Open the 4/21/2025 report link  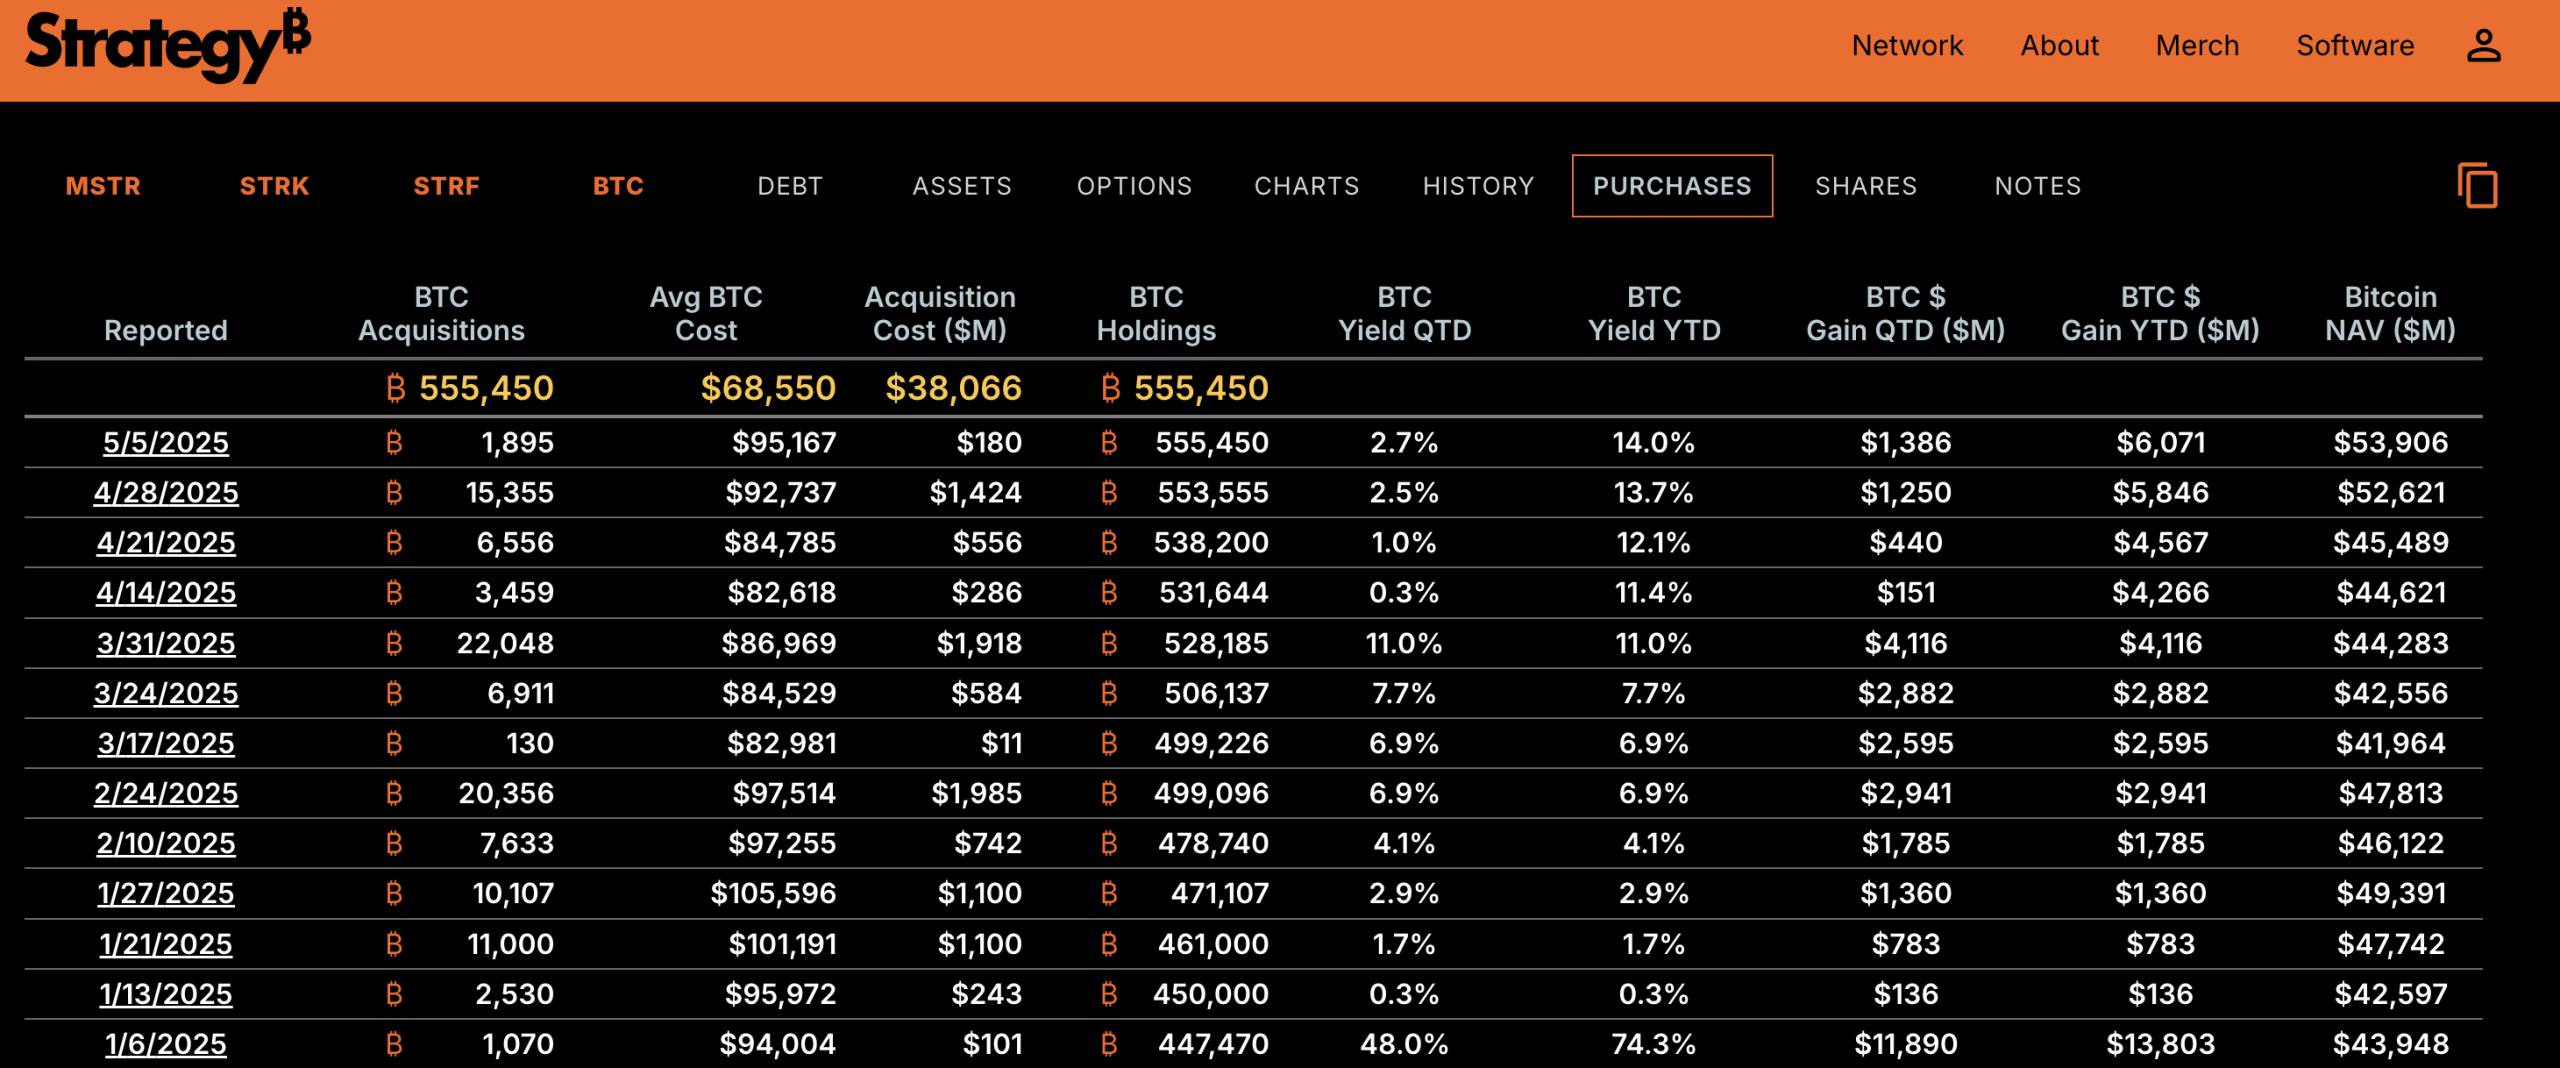tap(166, 542)
